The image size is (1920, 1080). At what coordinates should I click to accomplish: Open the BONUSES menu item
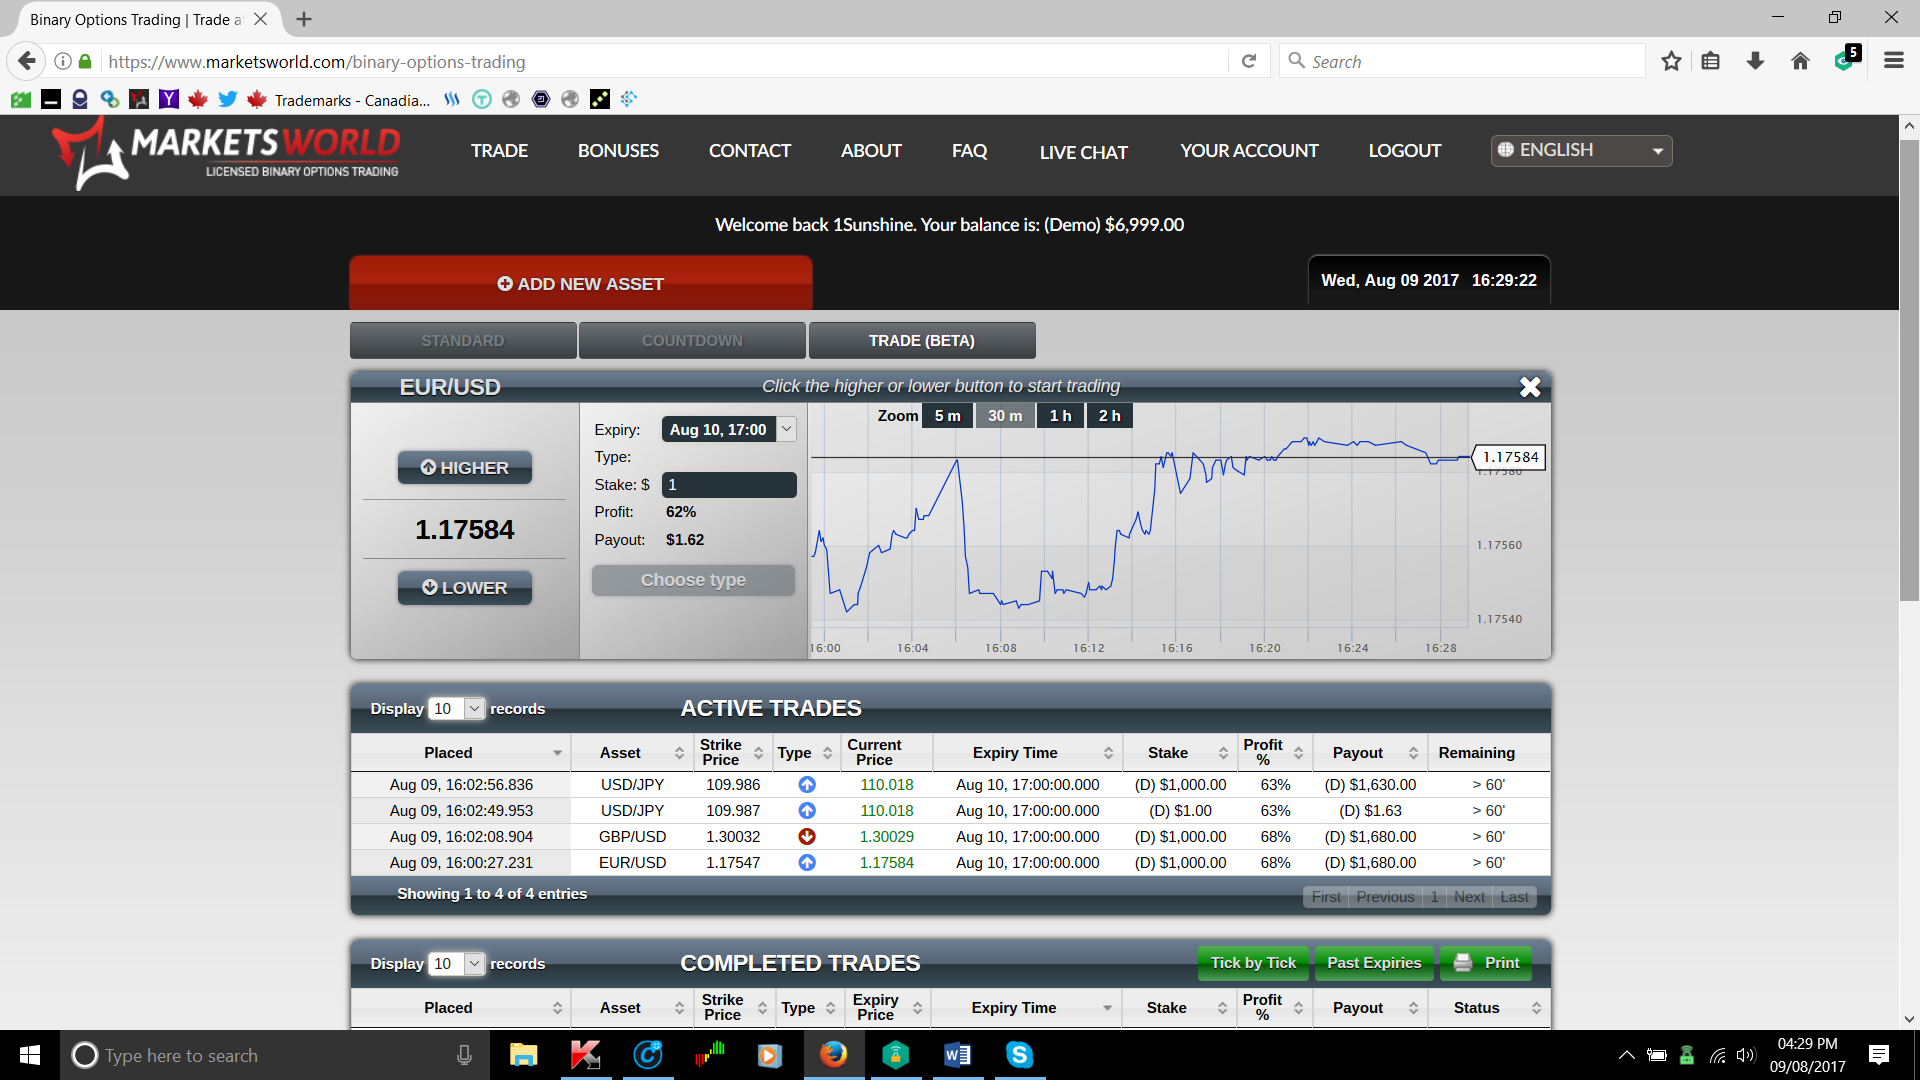(x=618, y=151)
